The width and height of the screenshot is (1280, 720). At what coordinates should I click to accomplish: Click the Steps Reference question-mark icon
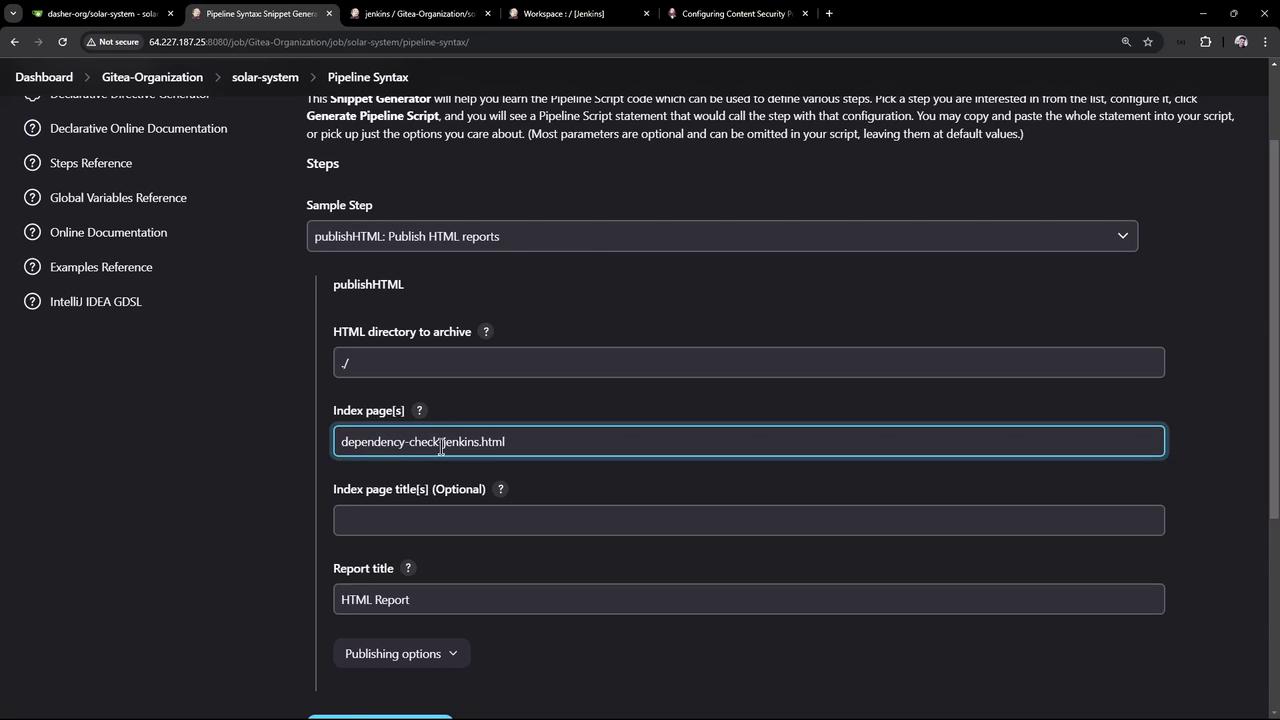click(32, 163)
